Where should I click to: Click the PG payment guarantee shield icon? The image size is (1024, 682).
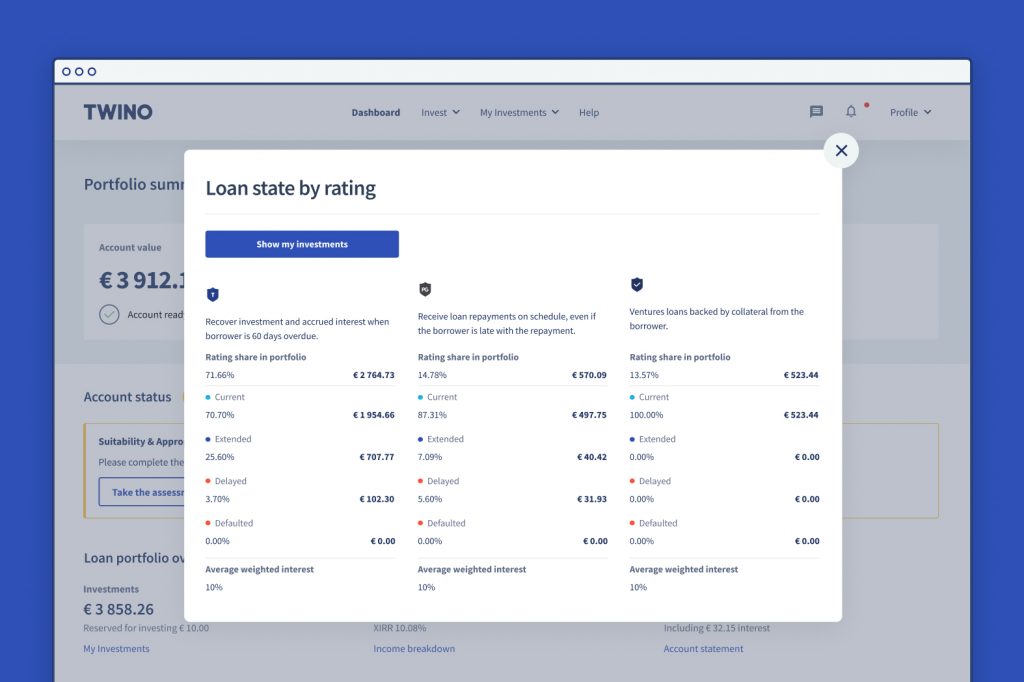[x=424, y=289]
